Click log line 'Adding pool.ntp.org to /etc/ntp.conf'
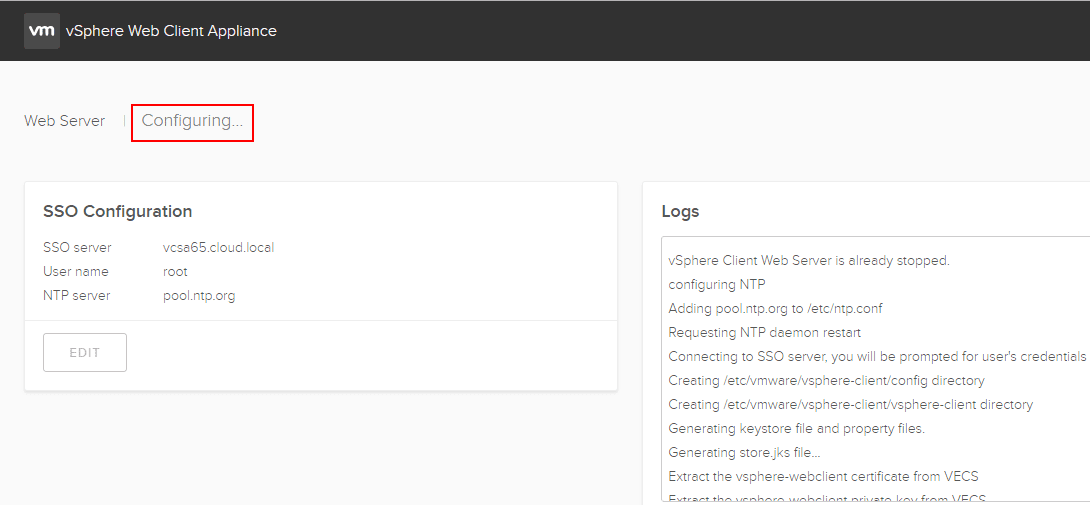Image resolution: width=1090 pixels, height=505 pixels. pos(775,308)
